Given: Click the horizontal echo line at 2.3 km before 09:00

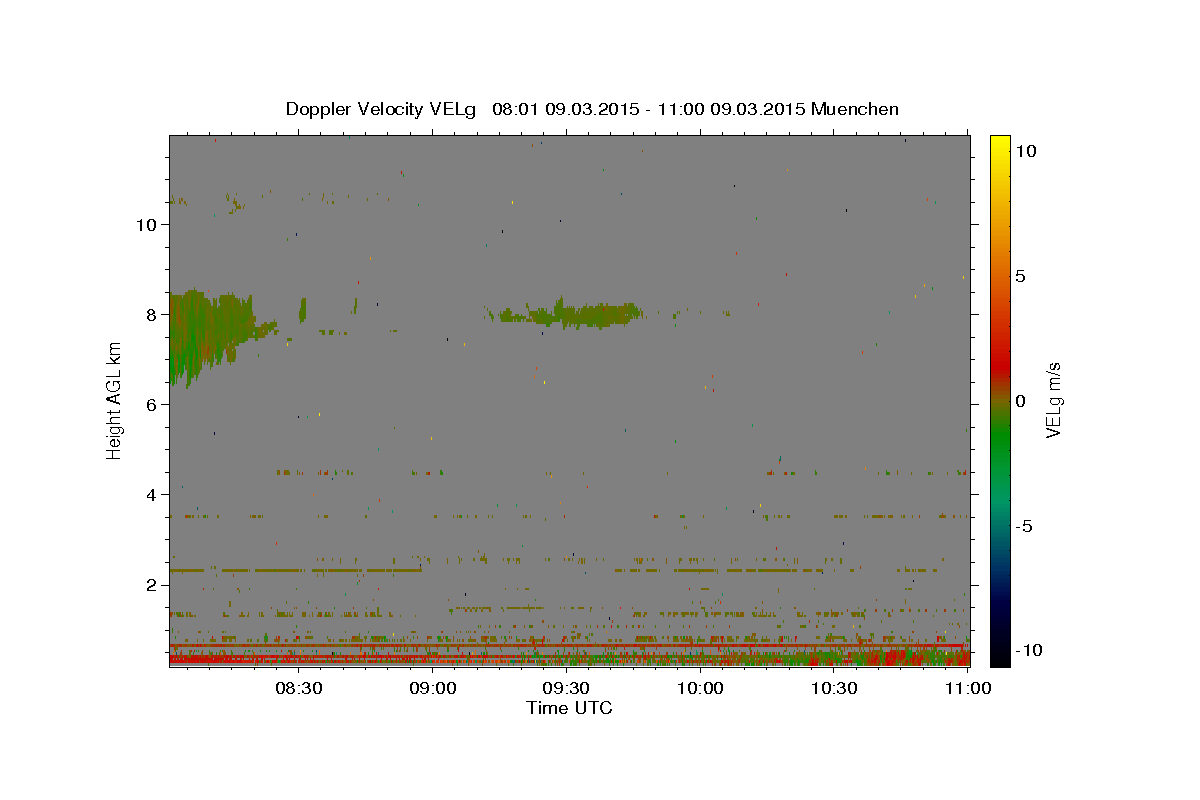Looking at the screenshot, I should click(295, 570).
